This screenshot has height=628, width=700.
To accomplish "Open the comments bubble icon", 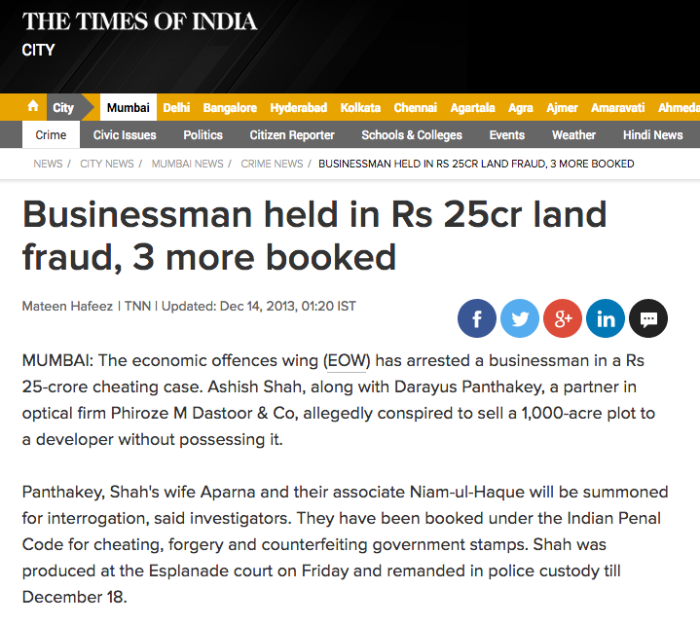I will [648, 318].
